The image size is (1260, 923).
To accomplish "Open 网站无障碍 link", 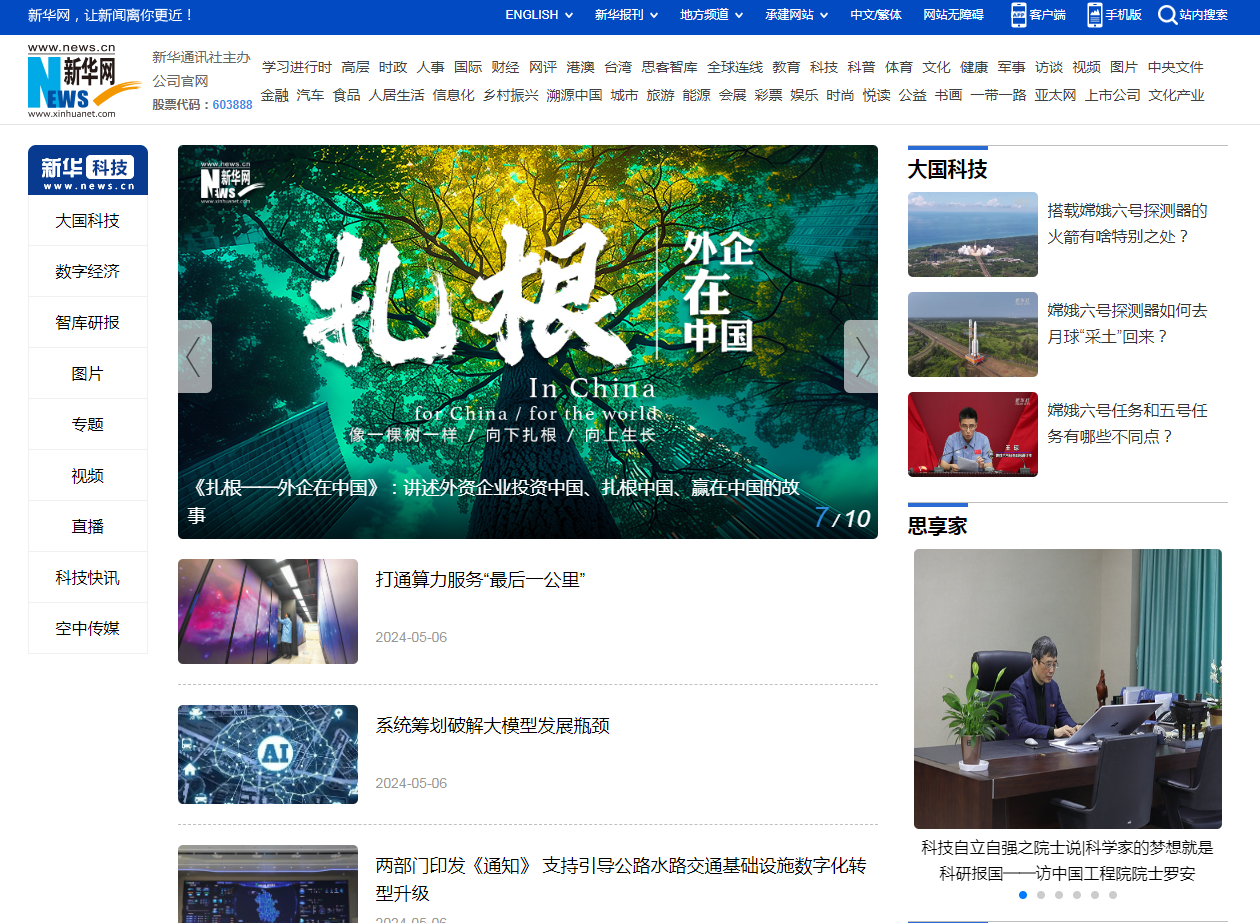I will (x=953, y=15).
